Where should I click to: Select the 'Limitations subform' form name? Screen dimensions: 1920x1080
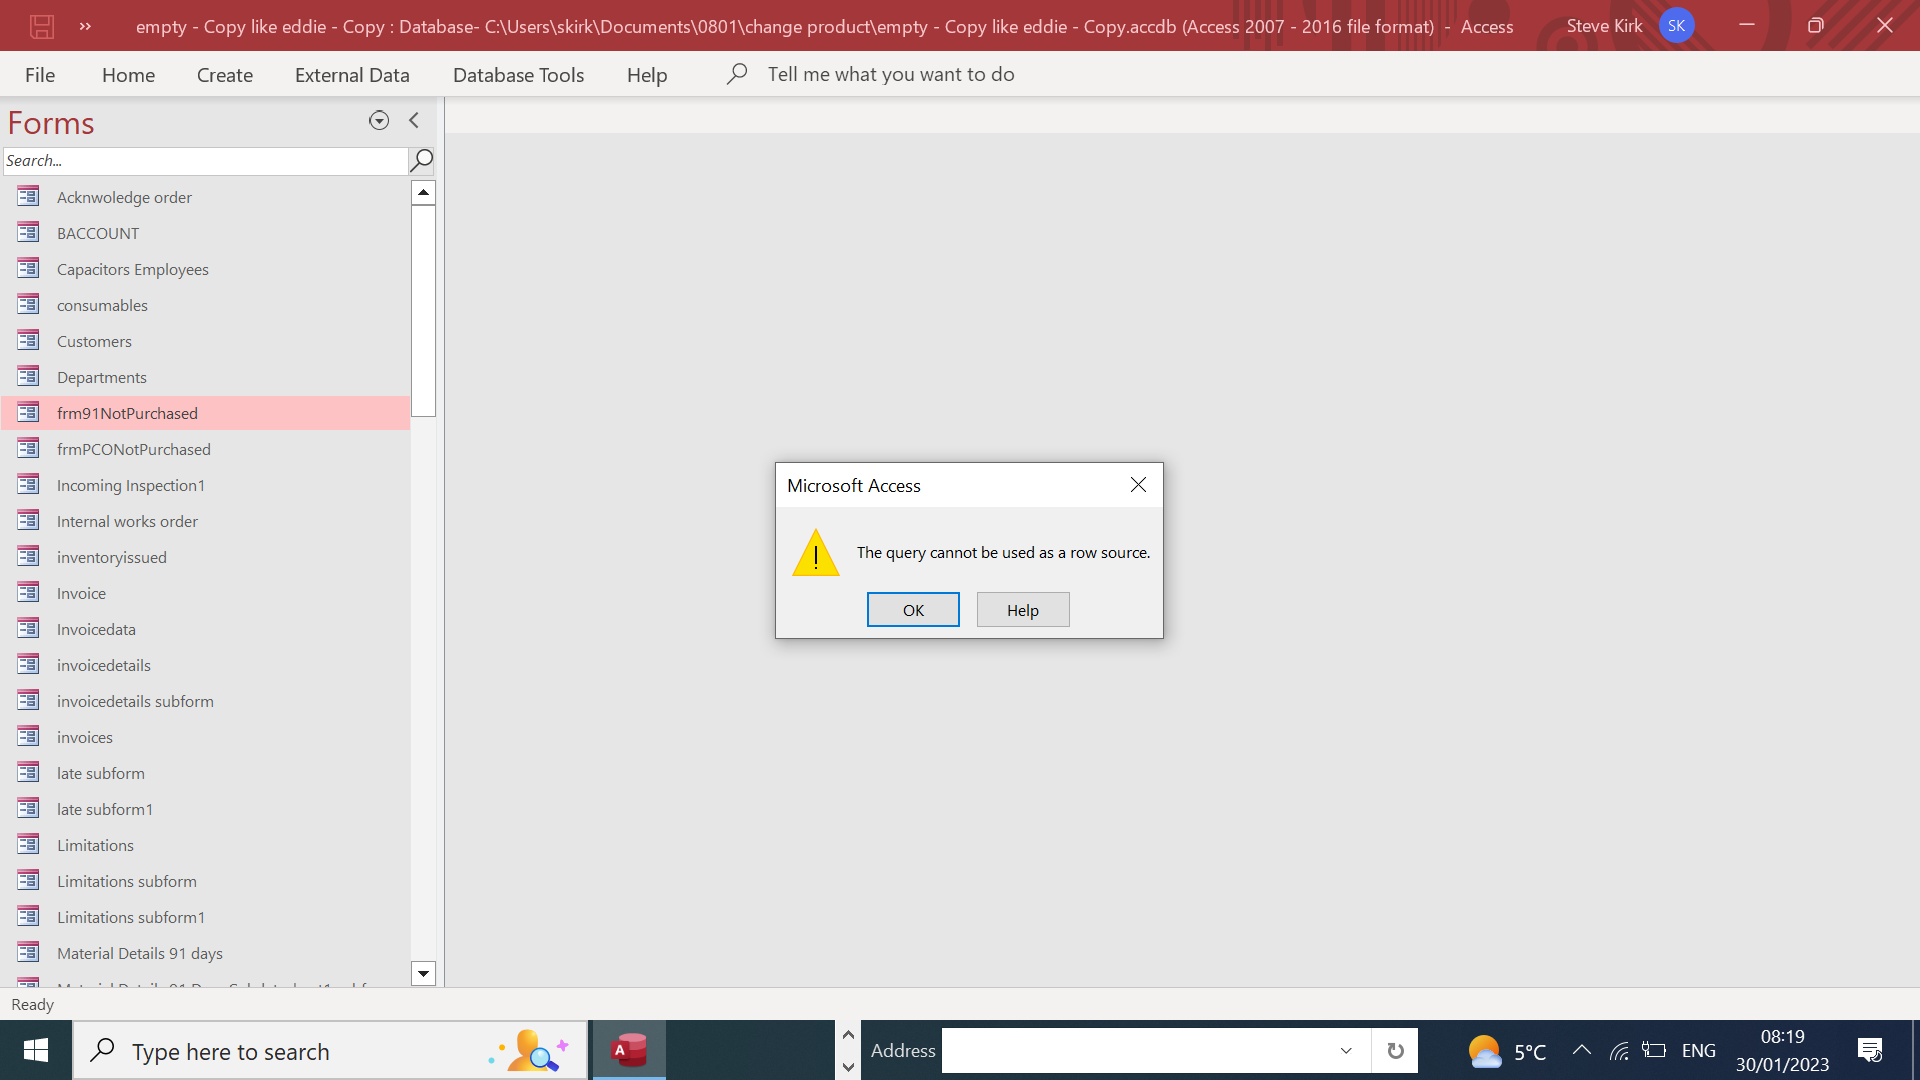coord(127,881)
